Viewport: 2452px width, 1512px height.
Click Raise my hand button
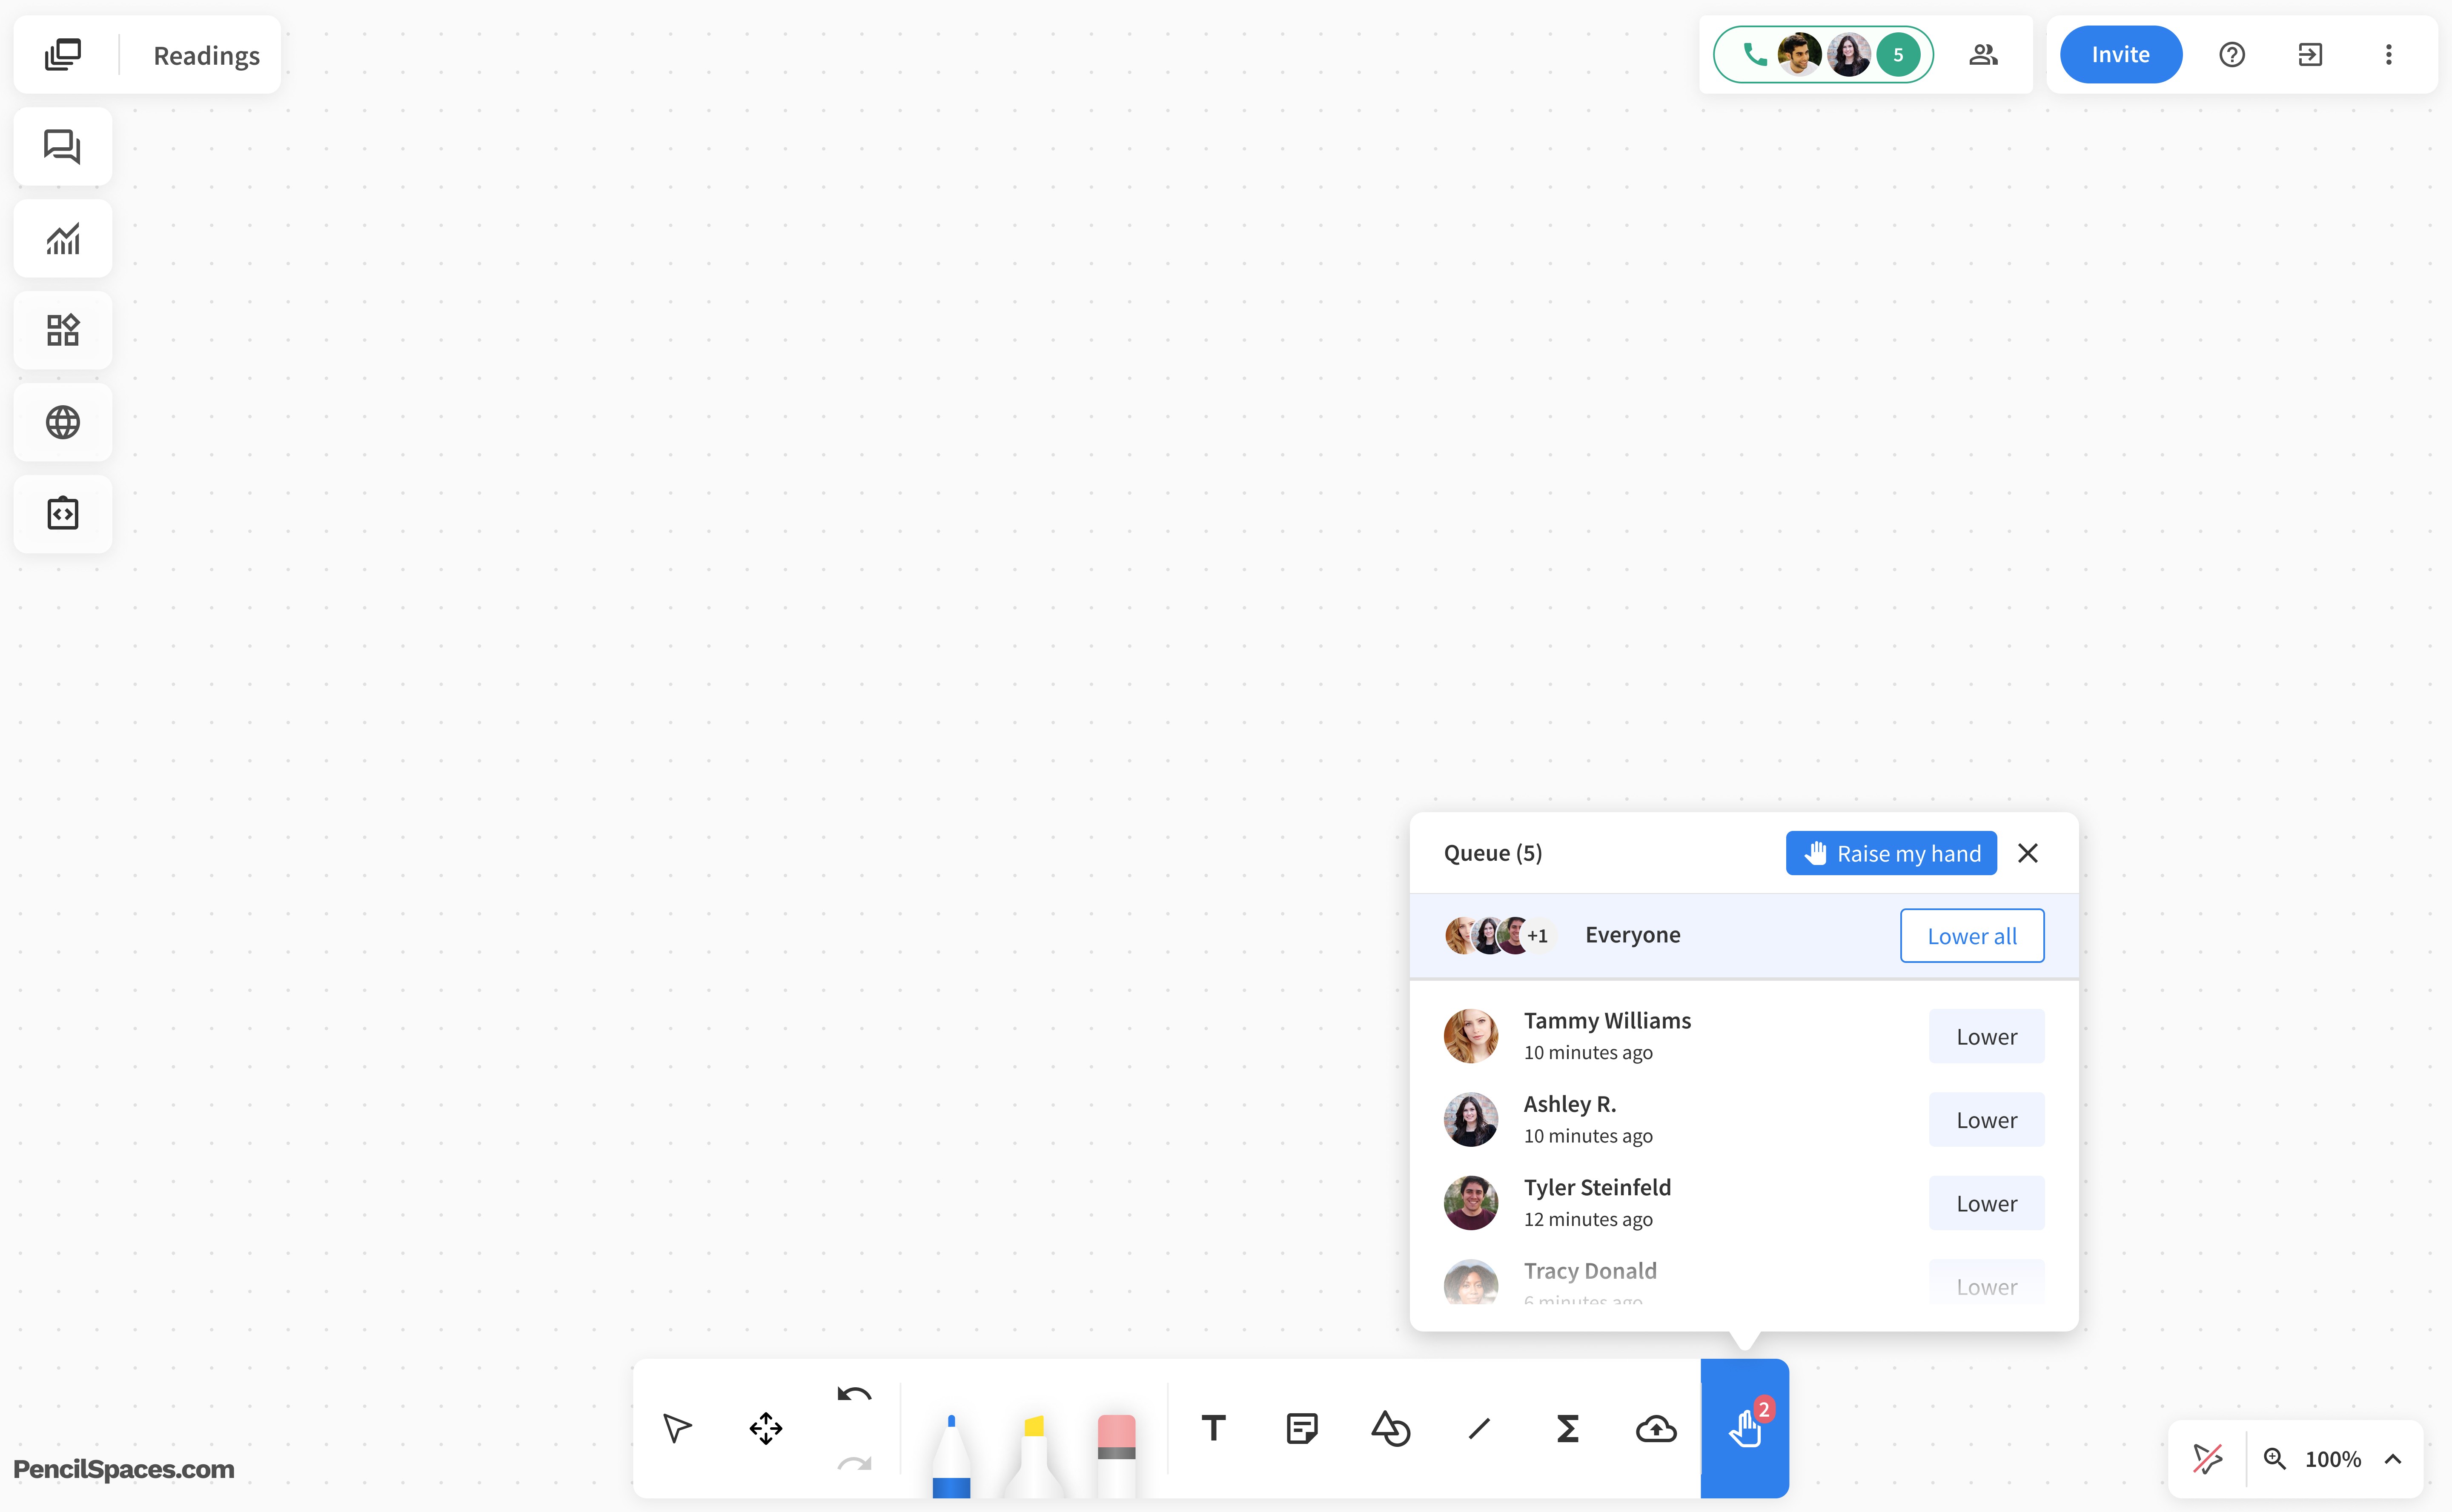pos(1891,853)
